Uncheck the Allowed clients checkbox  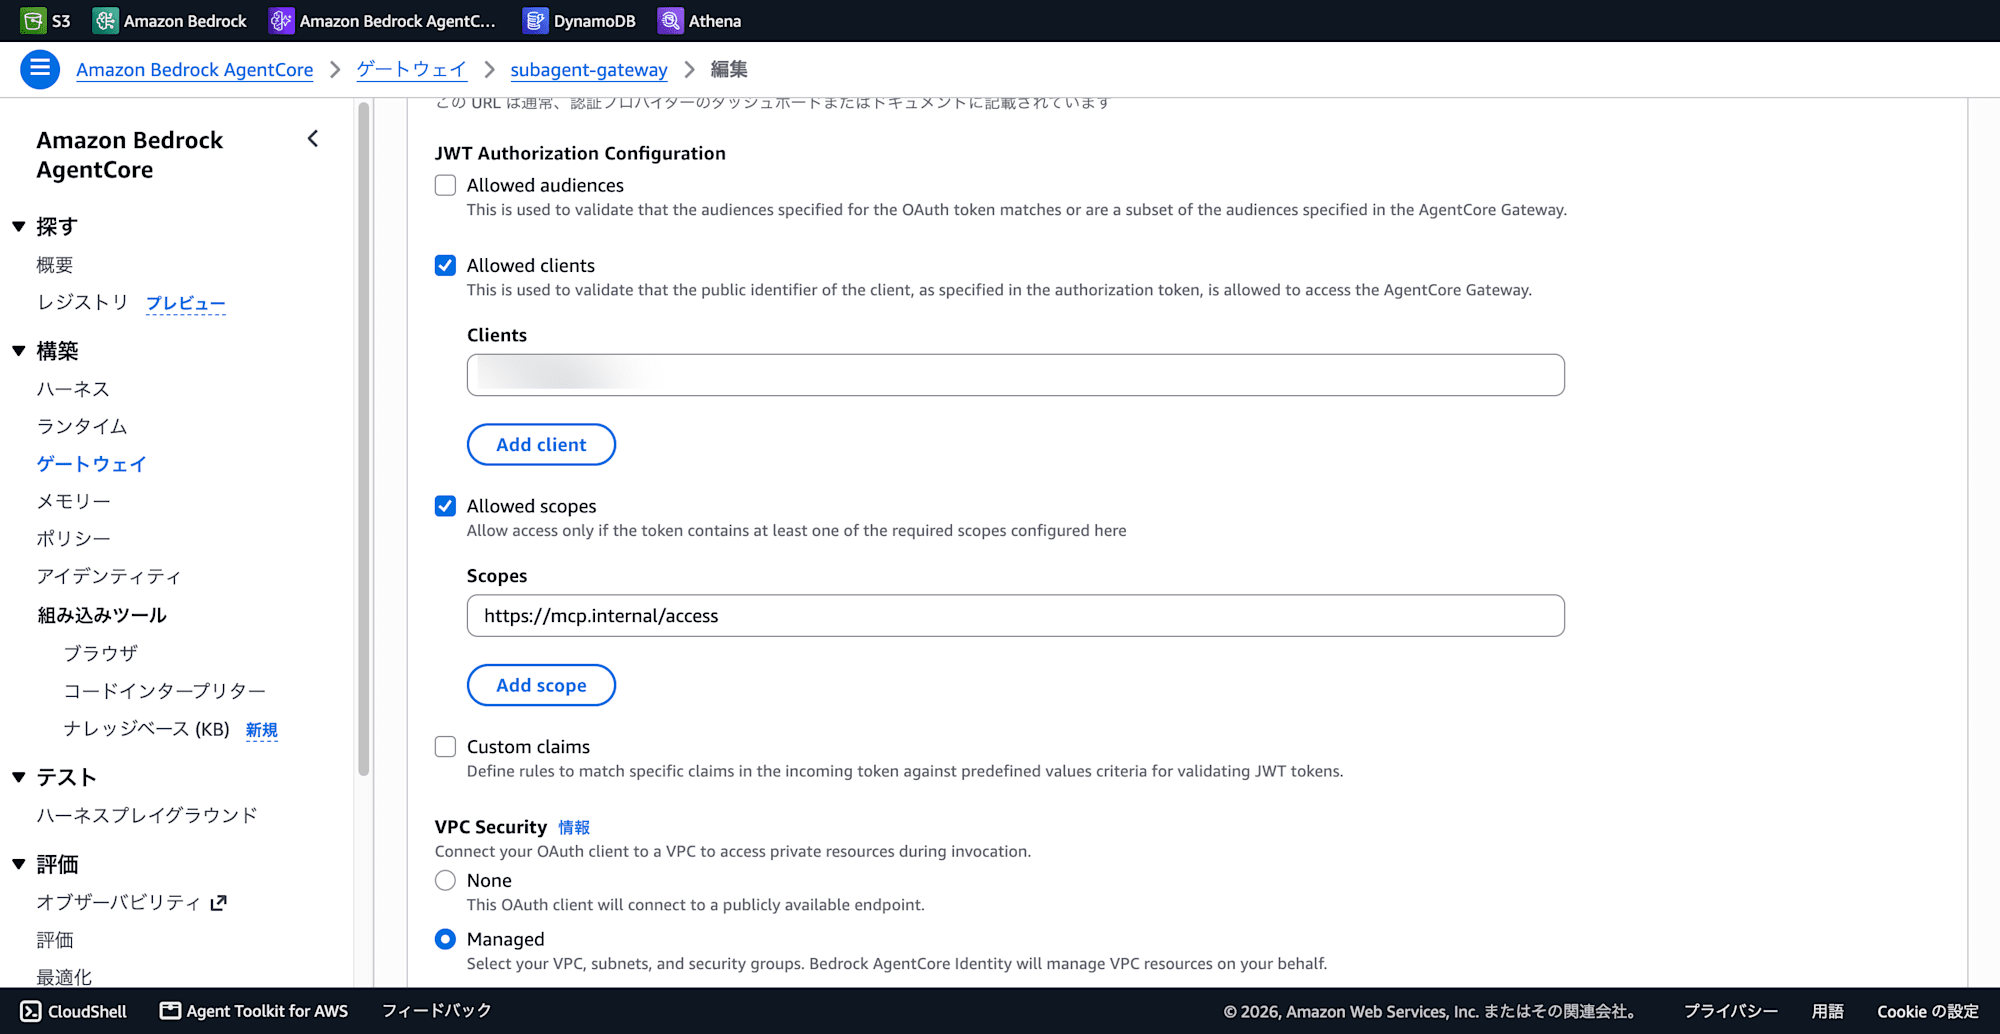click(445, 265)
